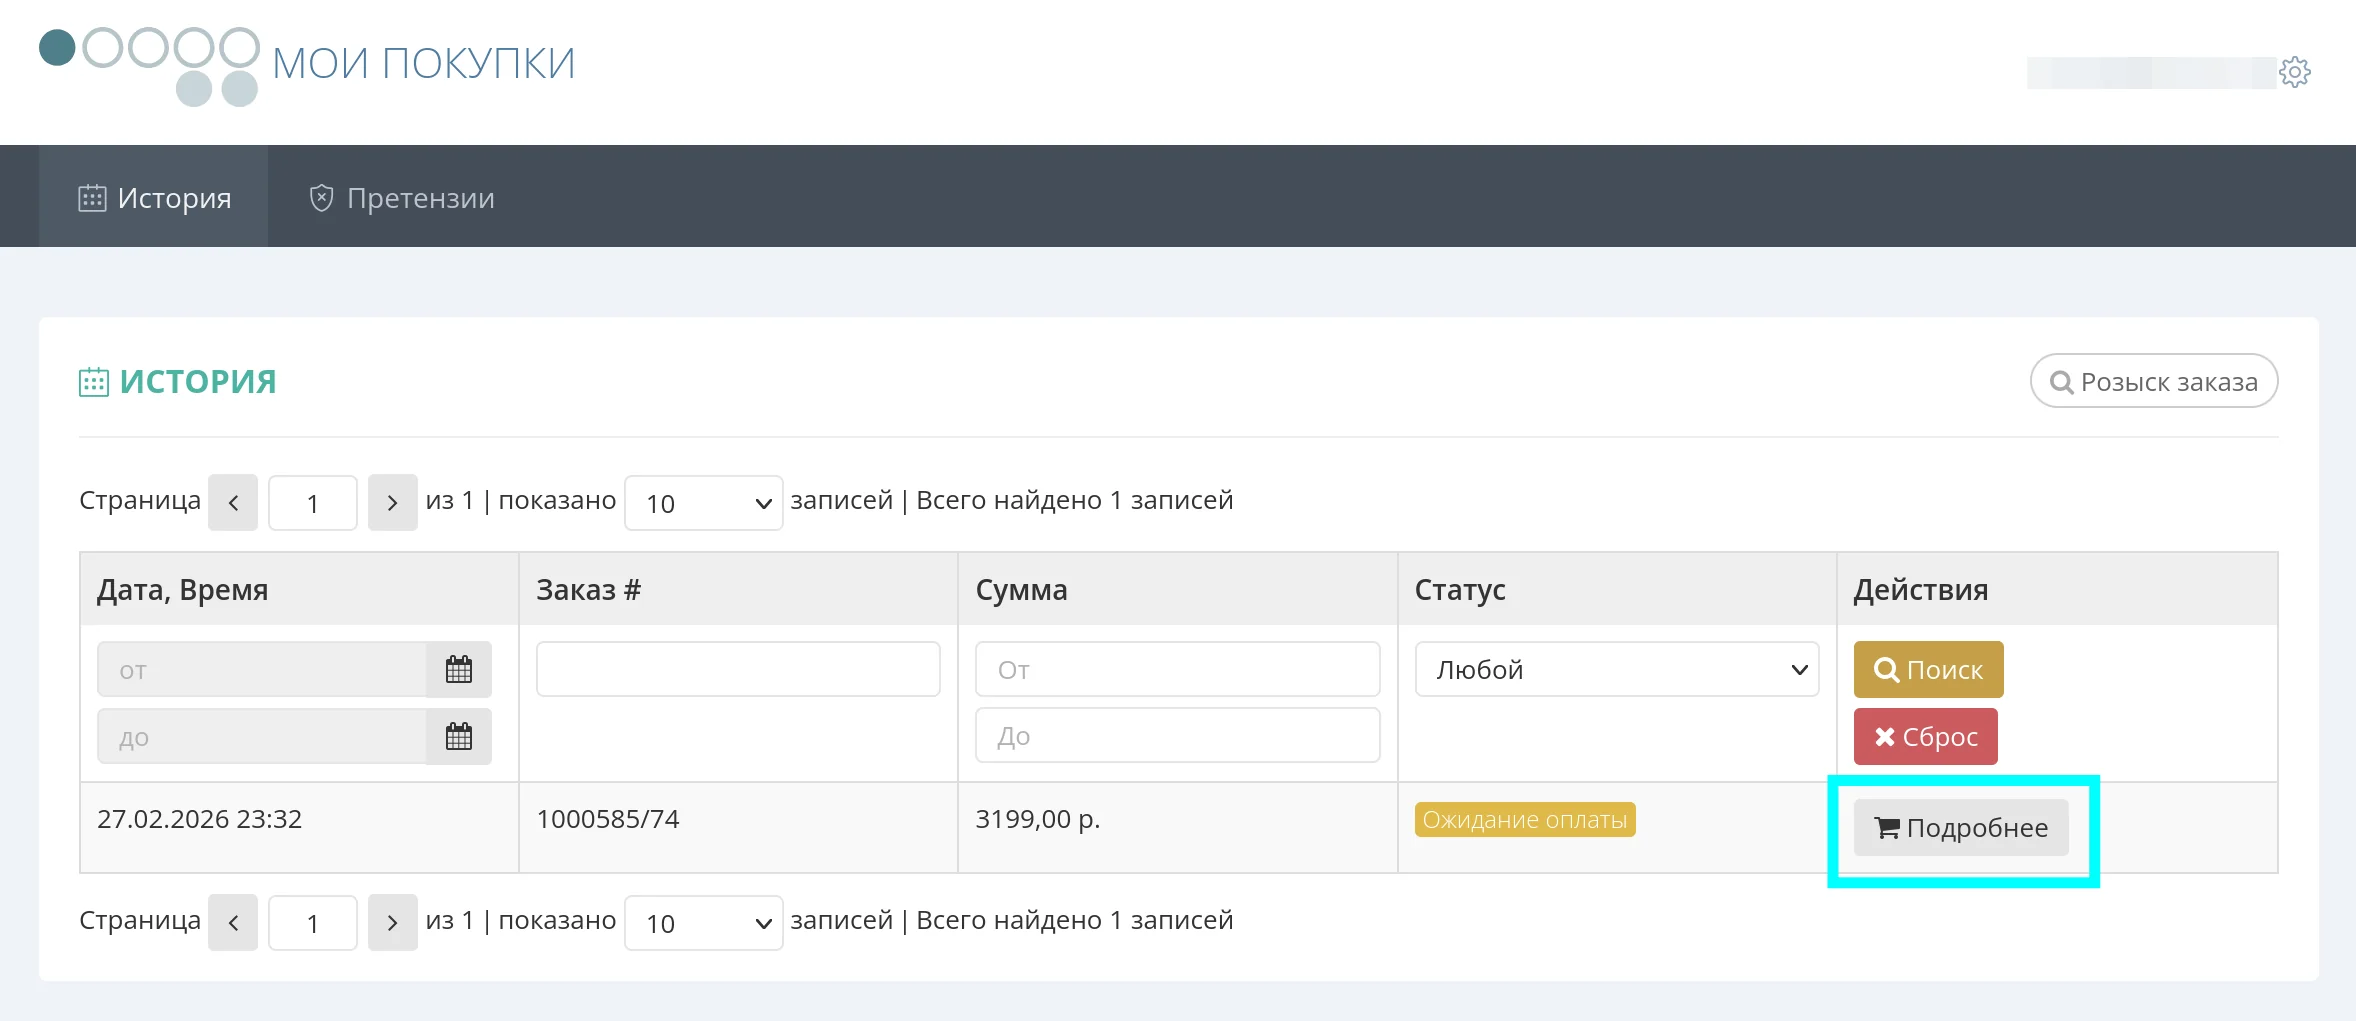Image resolution: width=2356 pixels, height=1021 pixels.
Task: Open calendar picker for start date
Action: (459, 669)
